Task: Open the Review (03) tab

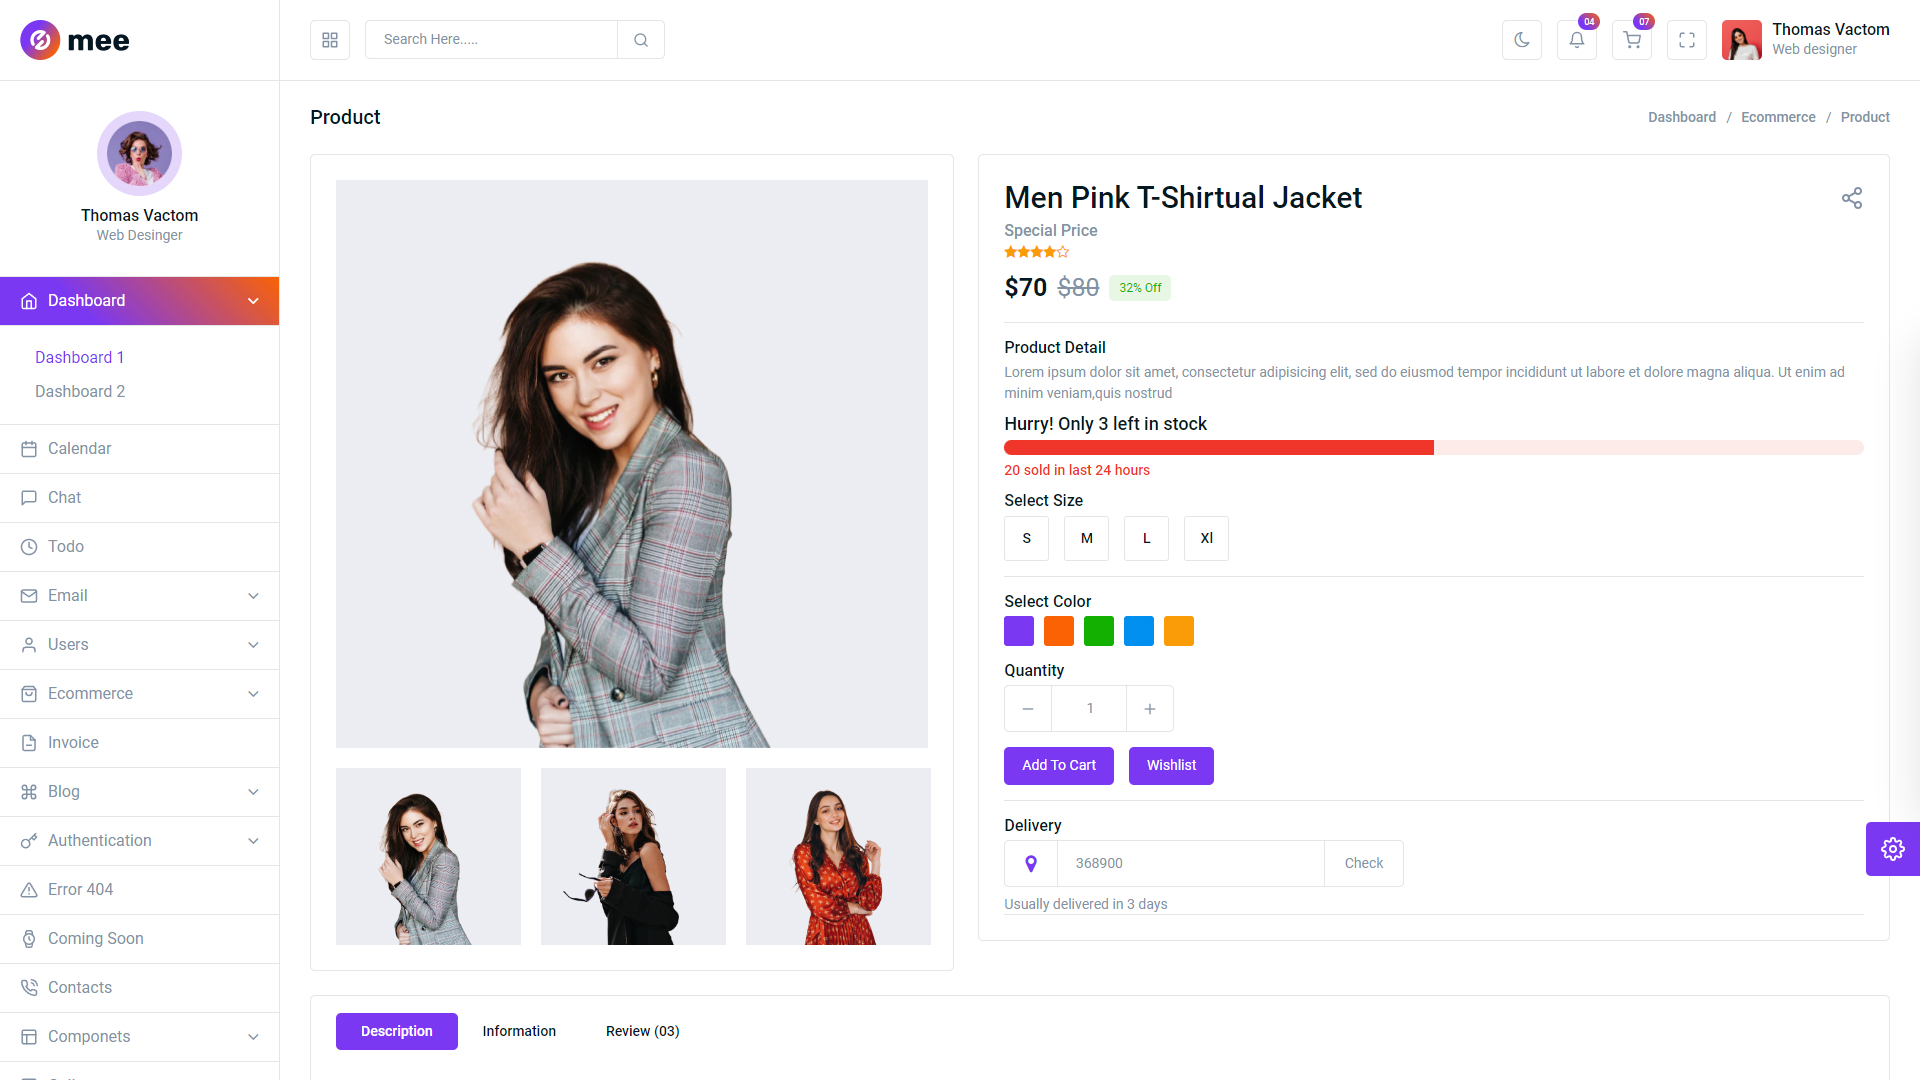Action: (x=642, y=1031)
